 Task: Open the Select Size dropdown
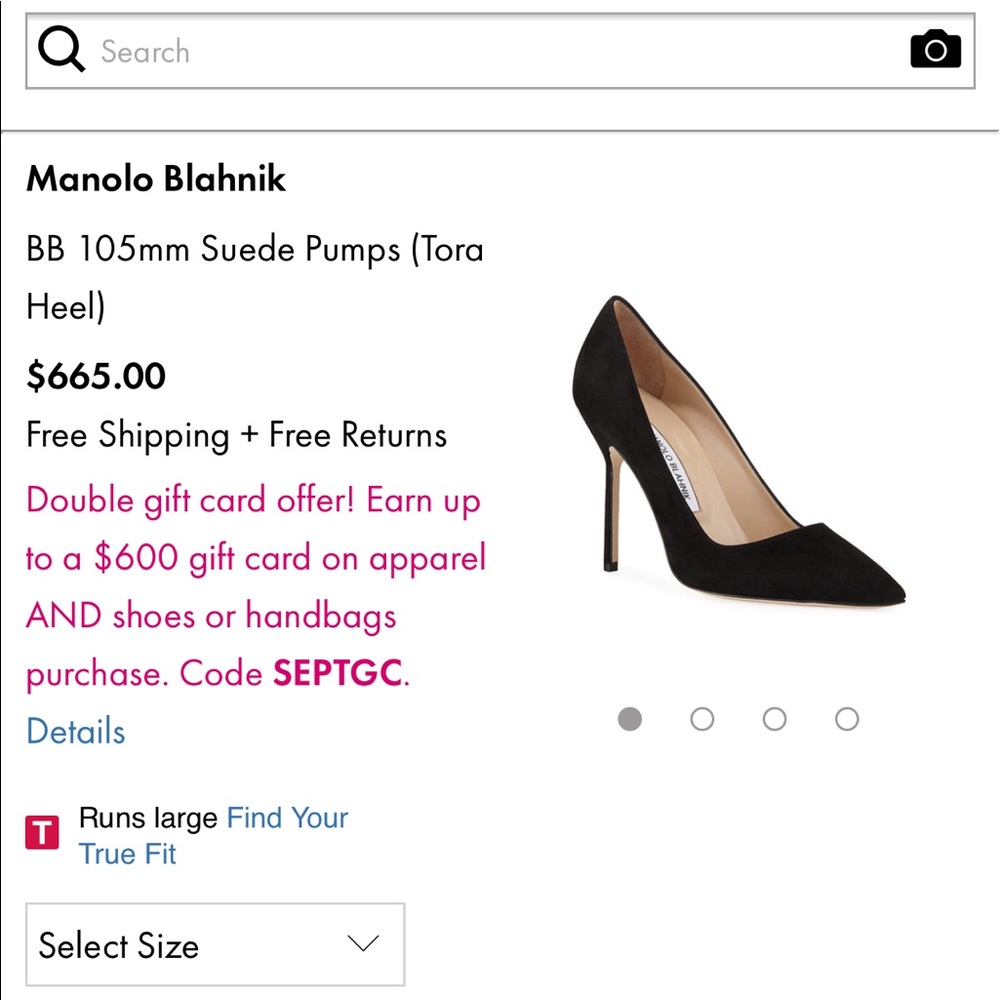[x=215, y=944]
